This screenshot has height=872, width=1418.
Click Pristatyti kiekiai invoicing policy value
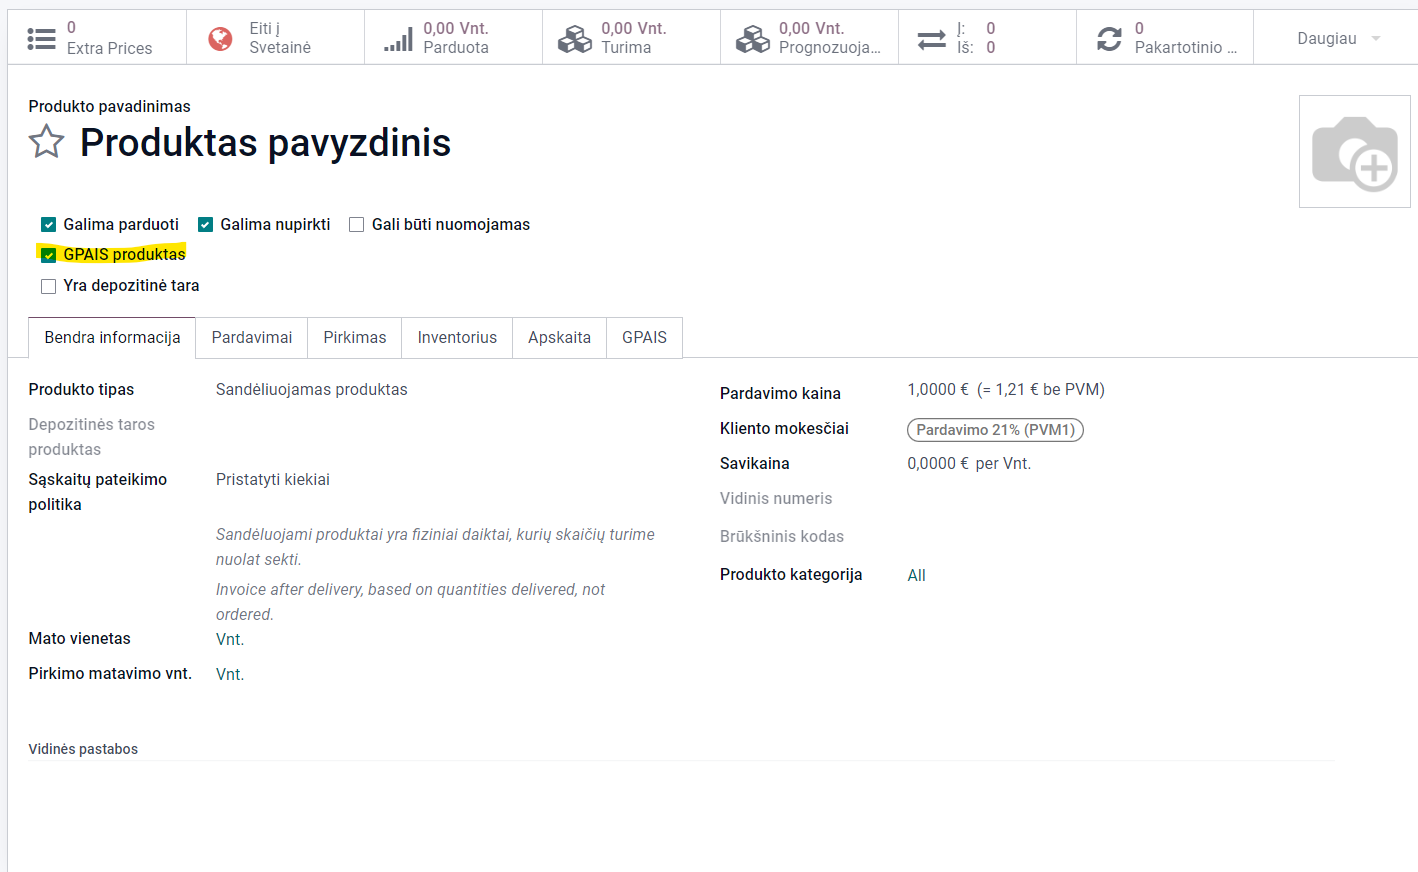[273, 480]
